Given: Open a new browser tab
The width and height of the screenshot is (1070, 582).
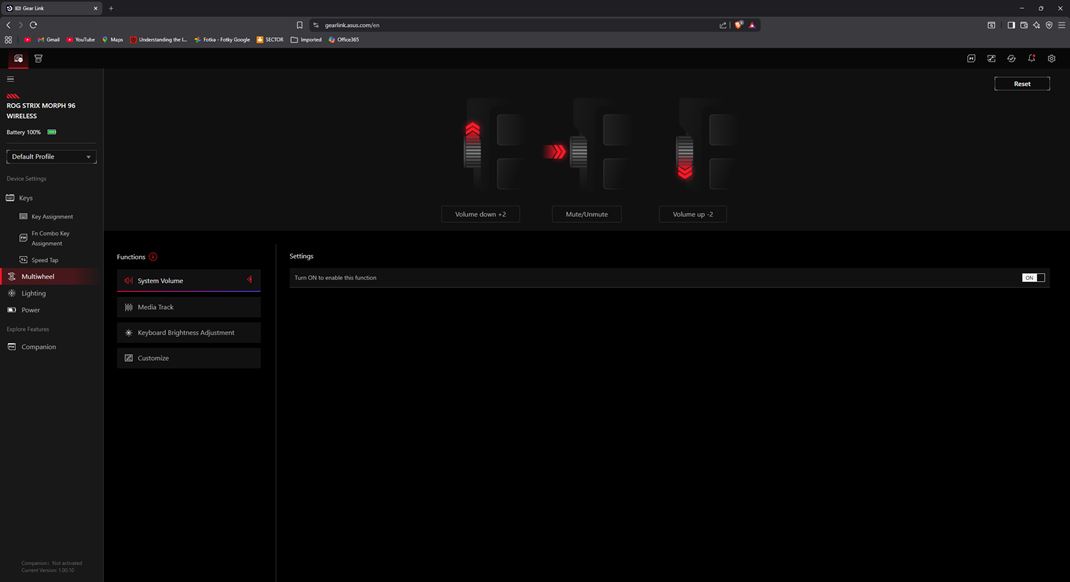Looking at the screenshot, I should [x=111, y=8].
